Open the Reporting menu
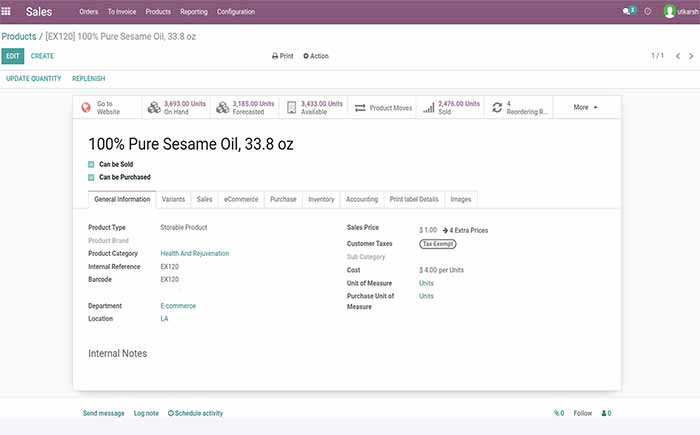Screen dimensions: 700x435 pos(194,12)
